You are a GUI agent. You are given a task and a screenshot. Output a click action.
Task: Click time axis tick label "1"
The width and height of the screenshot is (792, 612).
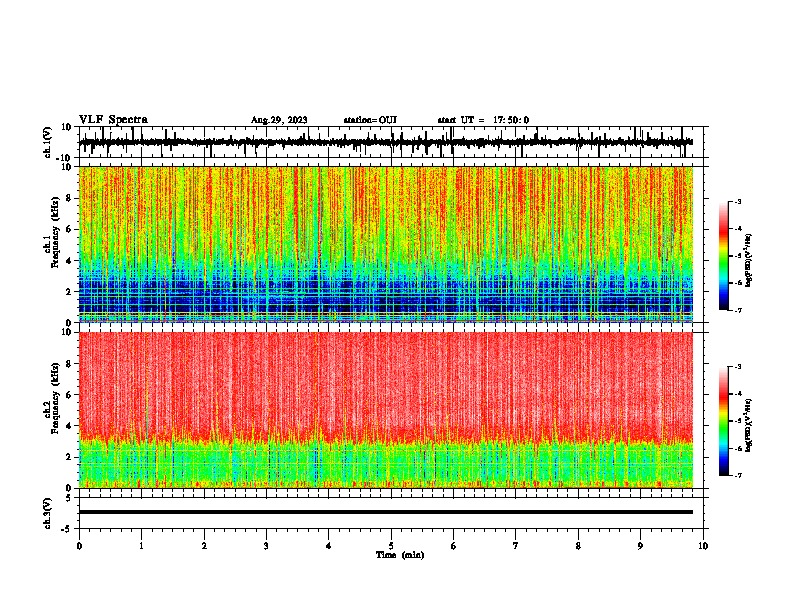coord(141,546)
